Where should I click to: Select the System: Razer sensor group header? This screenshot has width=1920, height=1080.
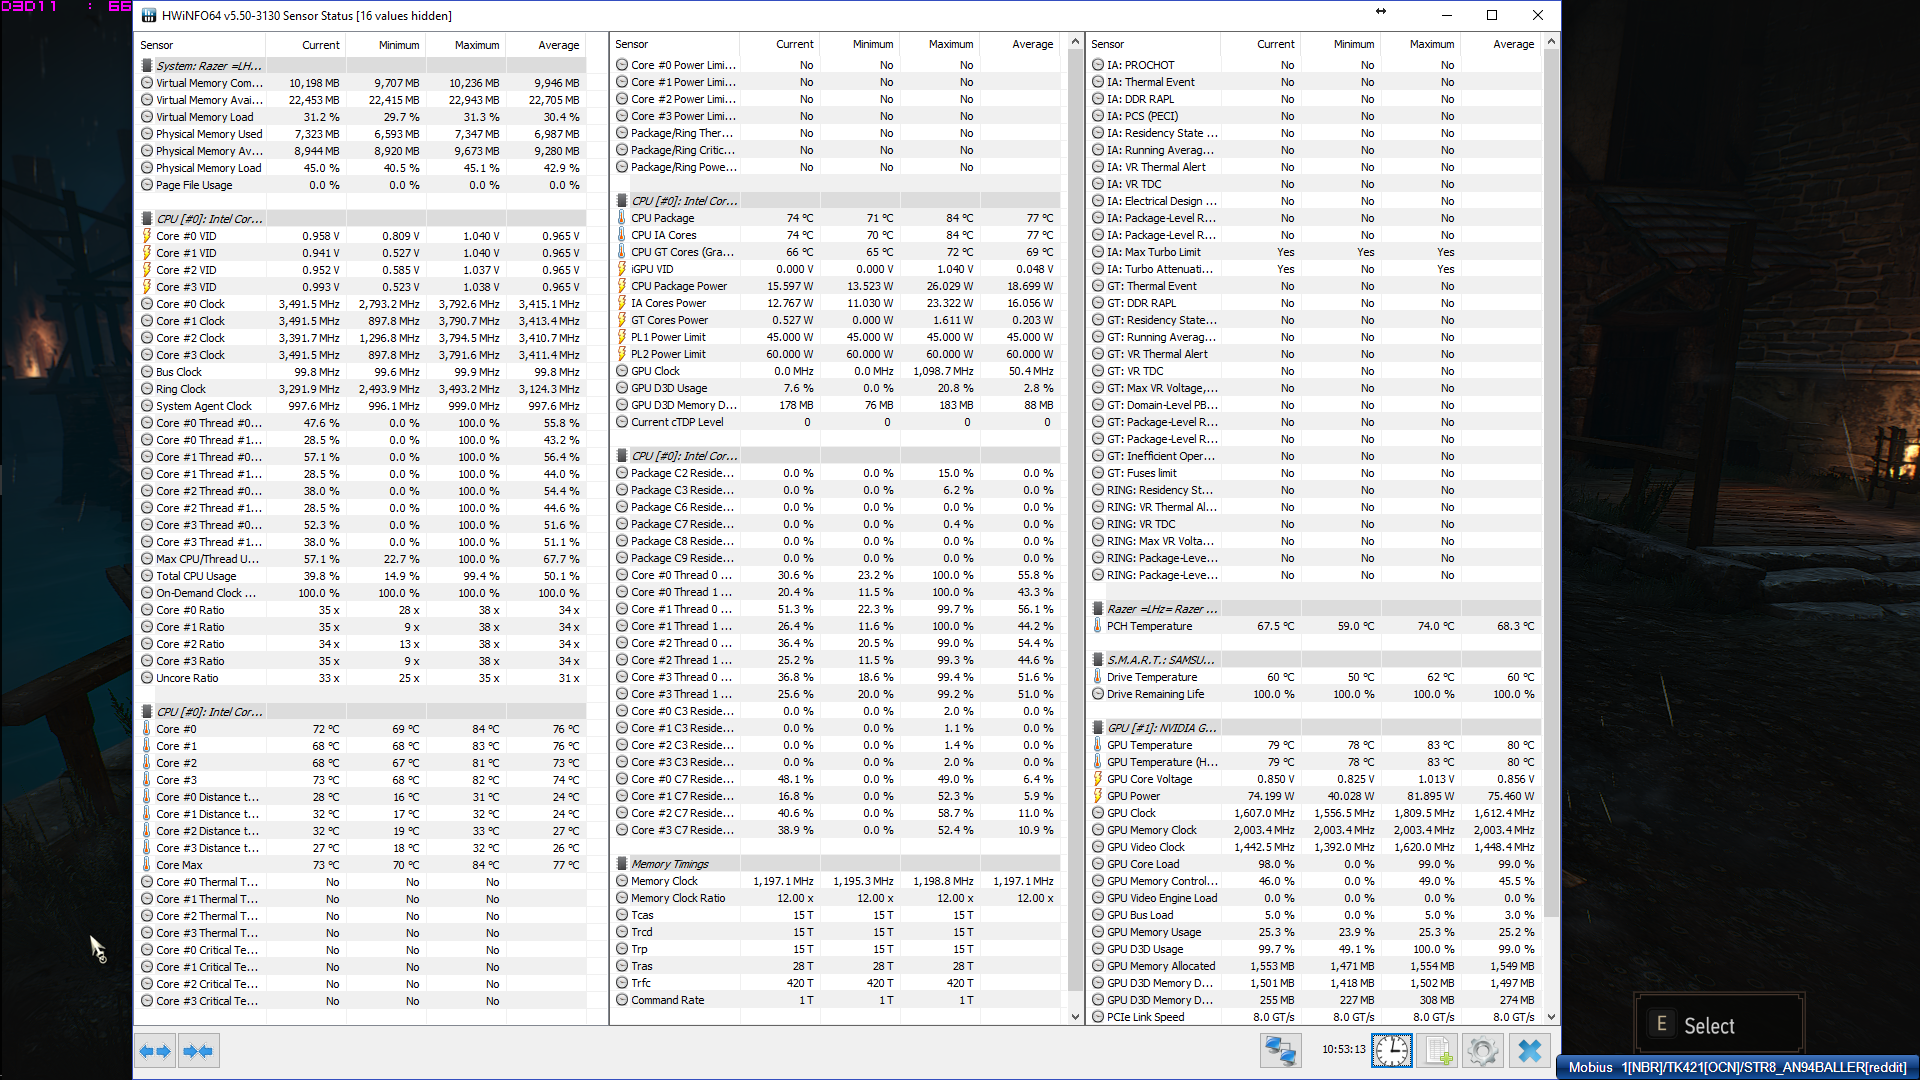[x=361, y=66]
